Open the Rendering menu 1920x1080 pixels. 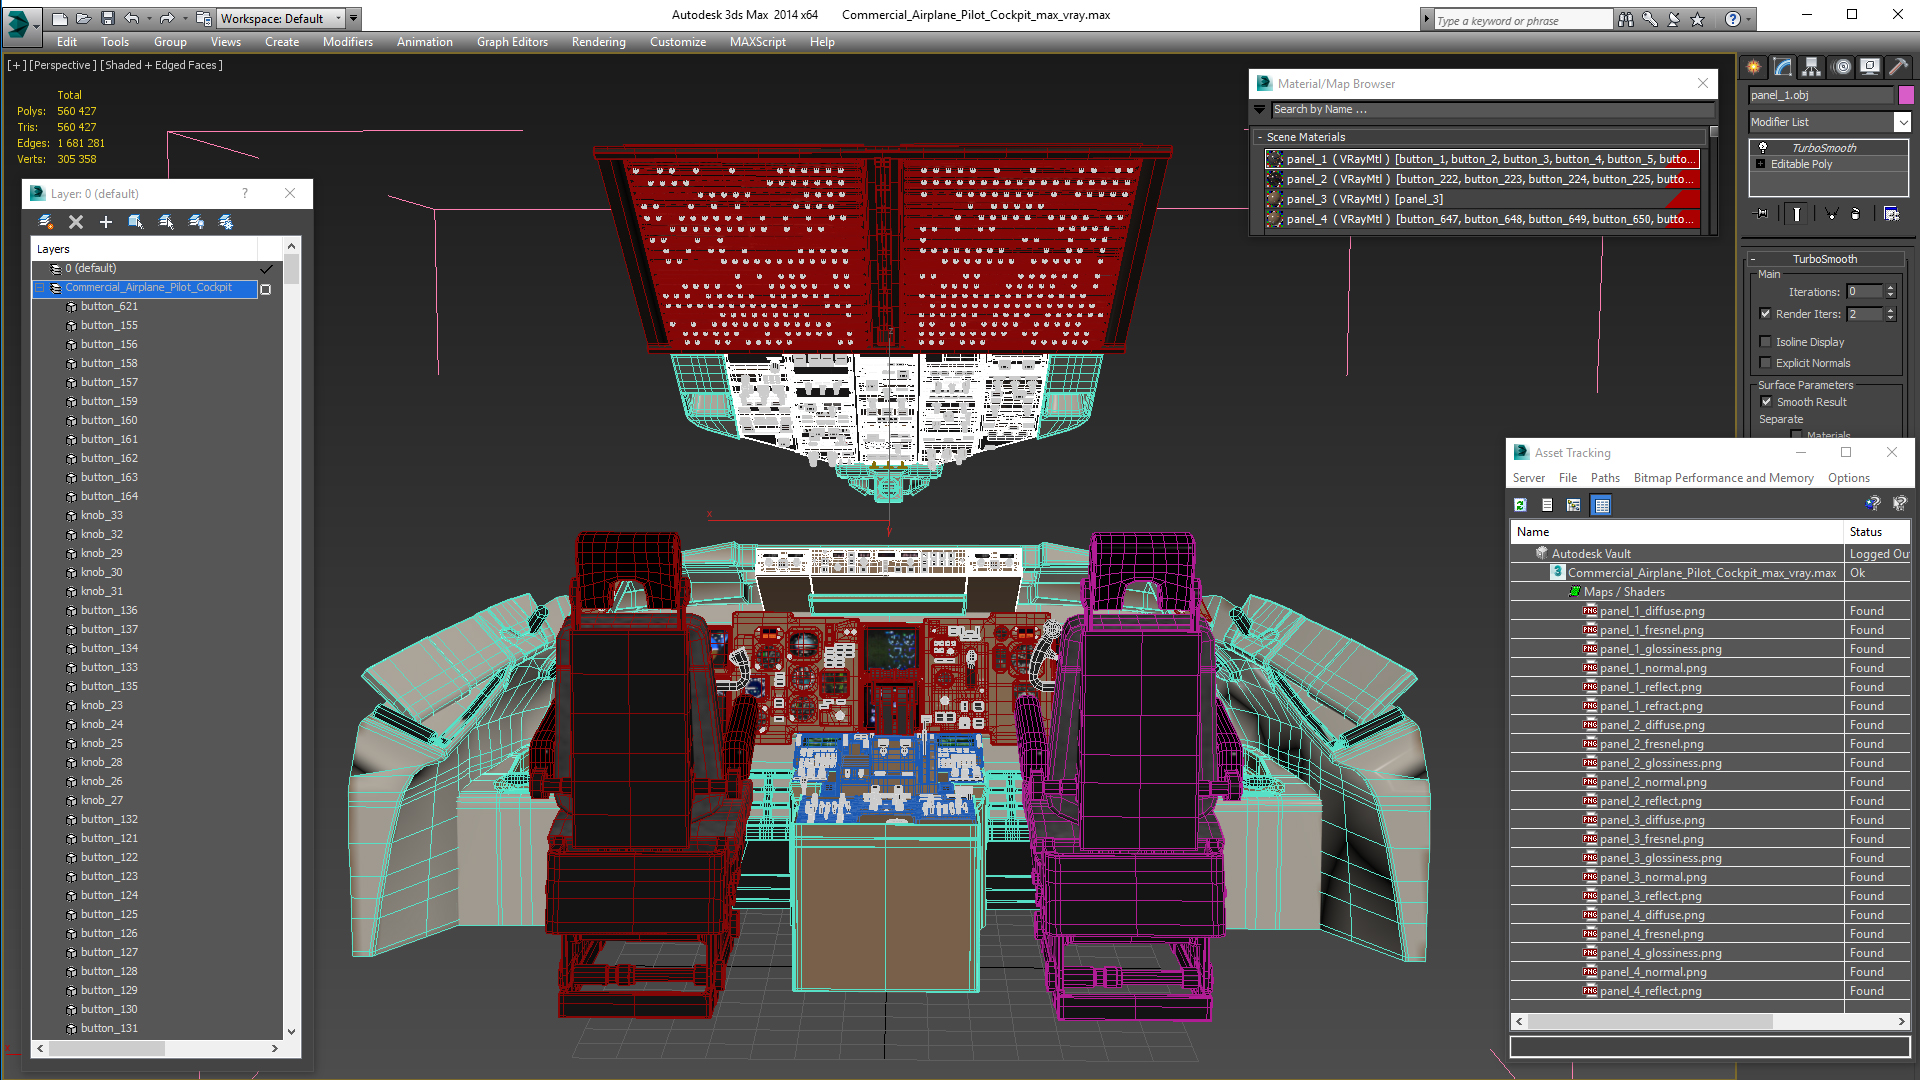pos(598,42)
